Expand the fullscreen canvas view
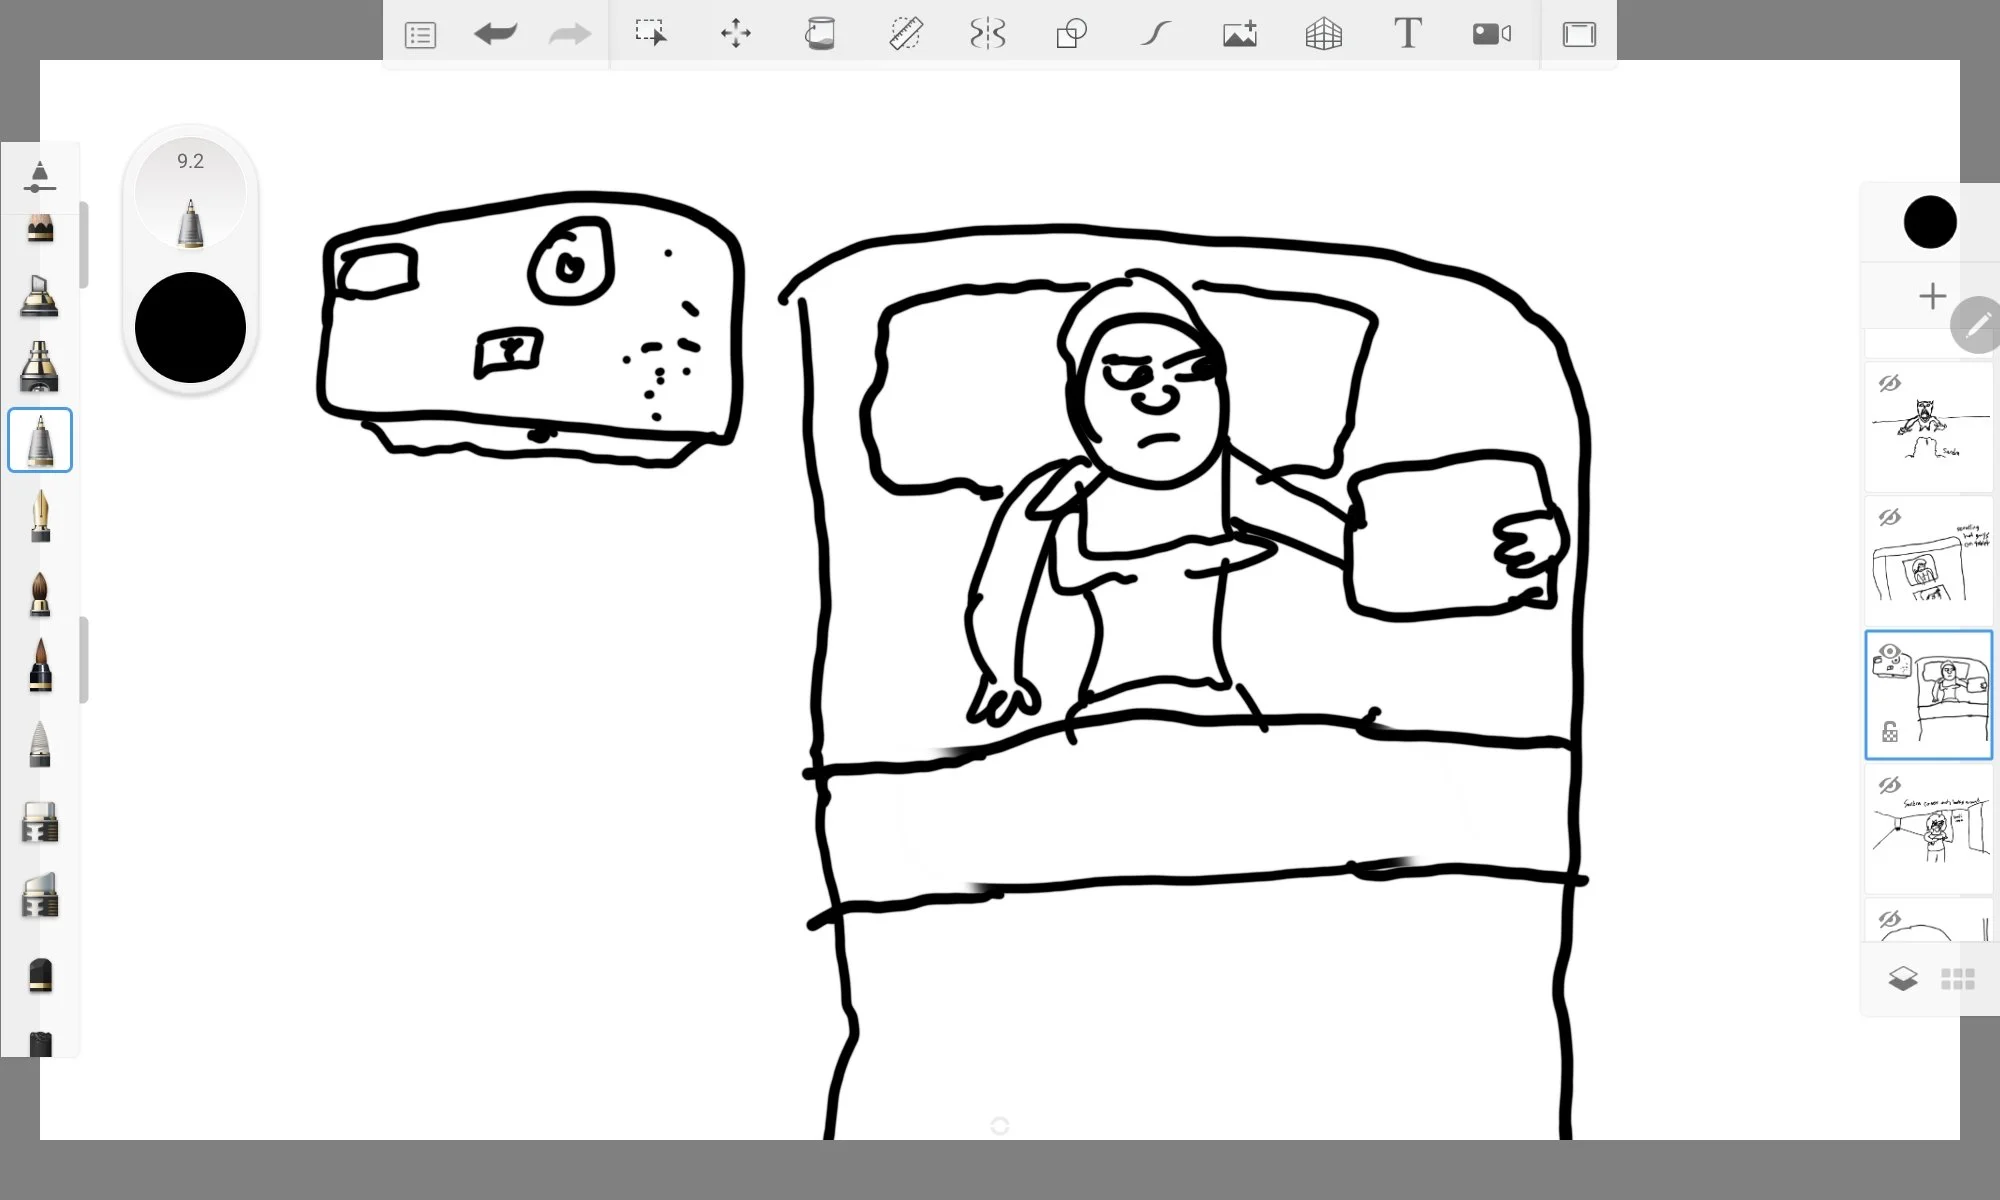Viewport: 2000px width, 1200px height. [1578, 33]
